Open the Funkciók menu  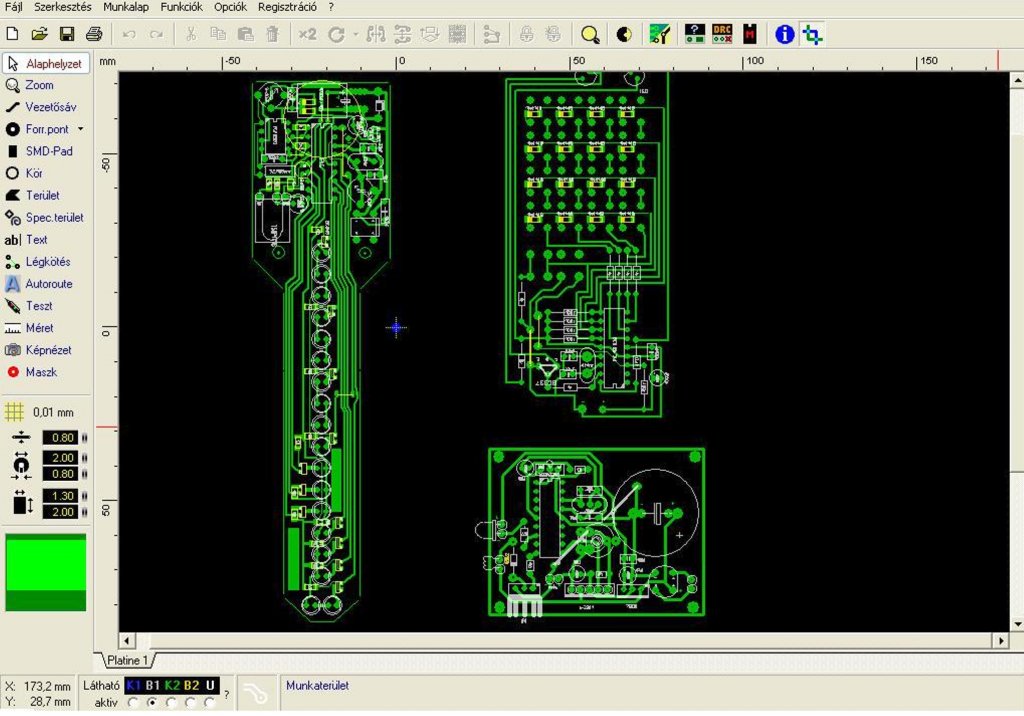tap(182, 7)
